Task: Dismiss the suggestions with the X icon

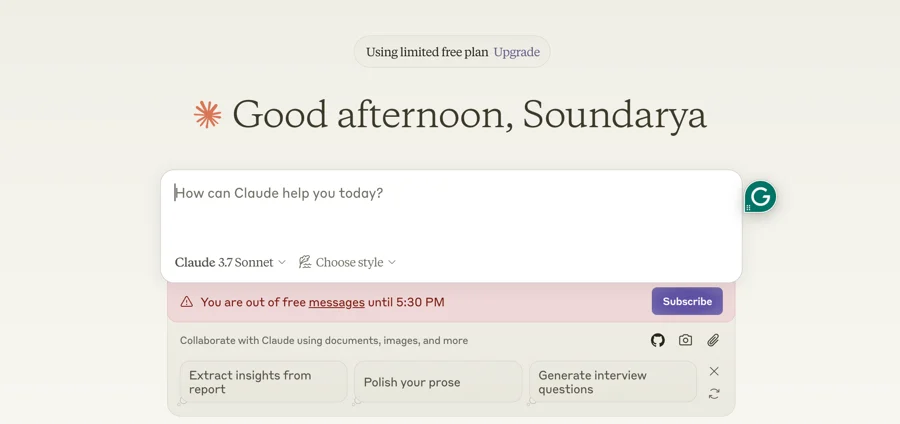Action: (x=714, y=371)
